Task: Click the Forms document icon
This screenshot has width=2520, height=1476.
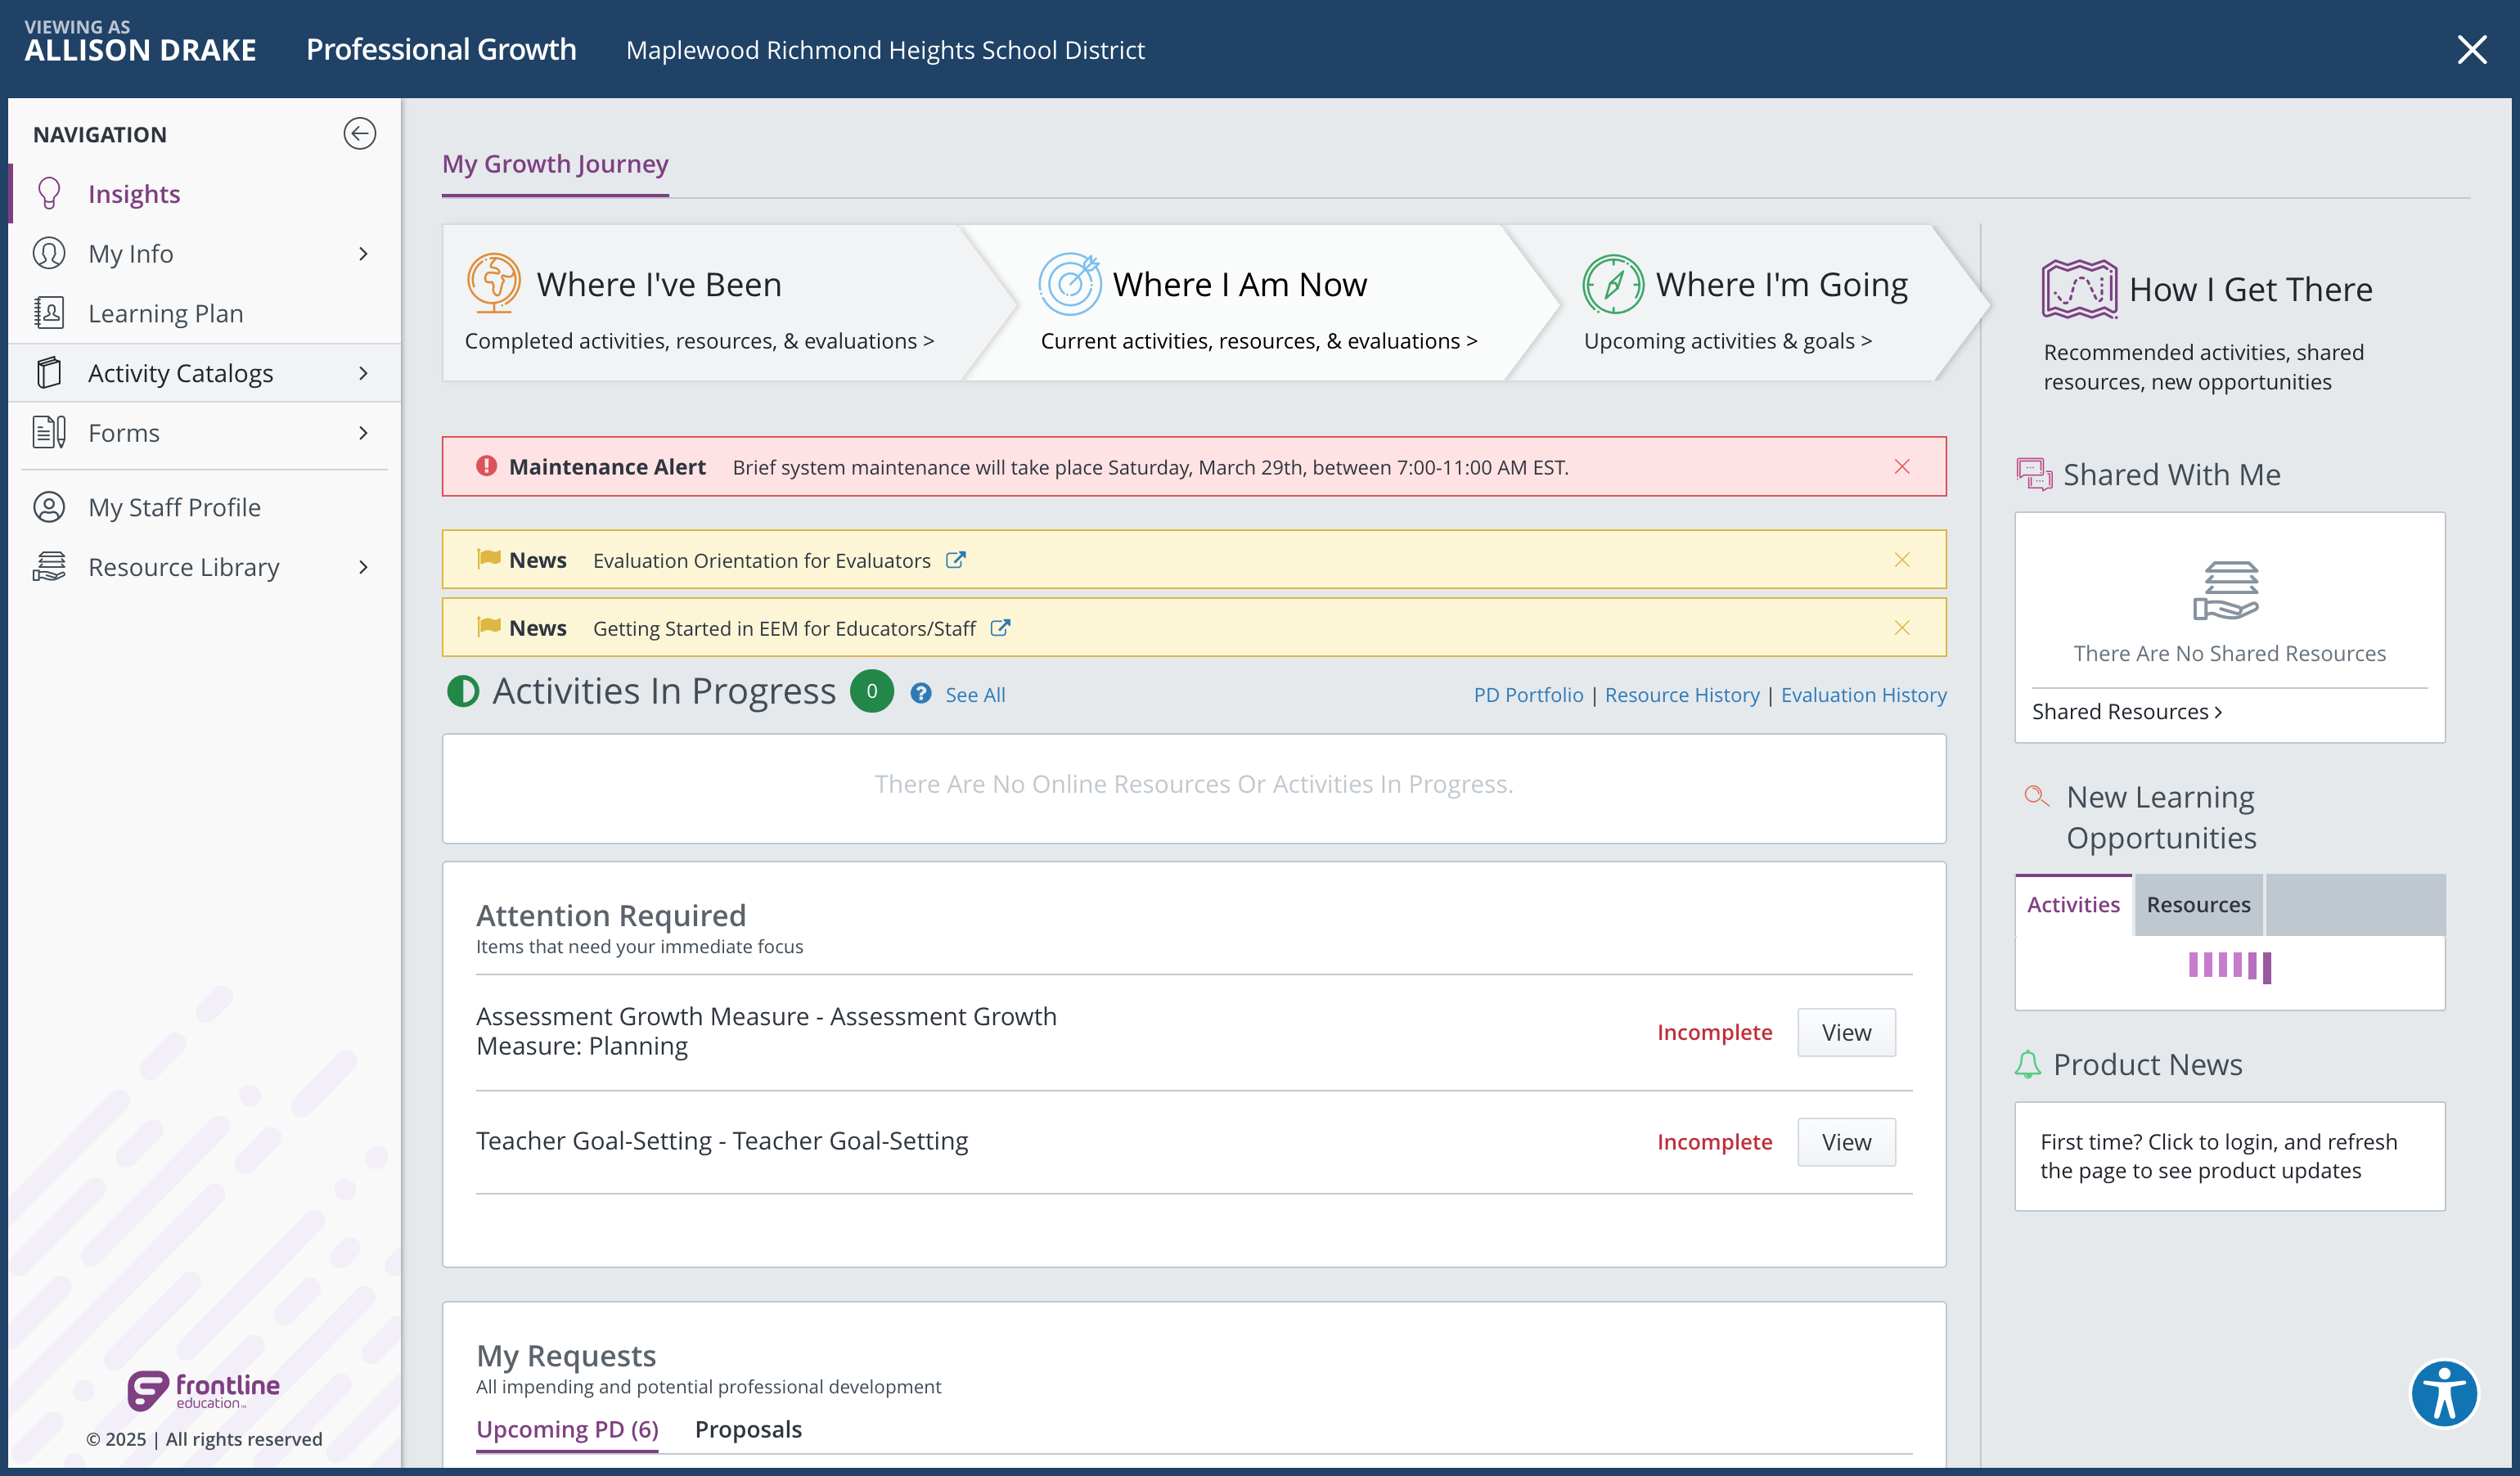Action: click(x=49, y=432)
